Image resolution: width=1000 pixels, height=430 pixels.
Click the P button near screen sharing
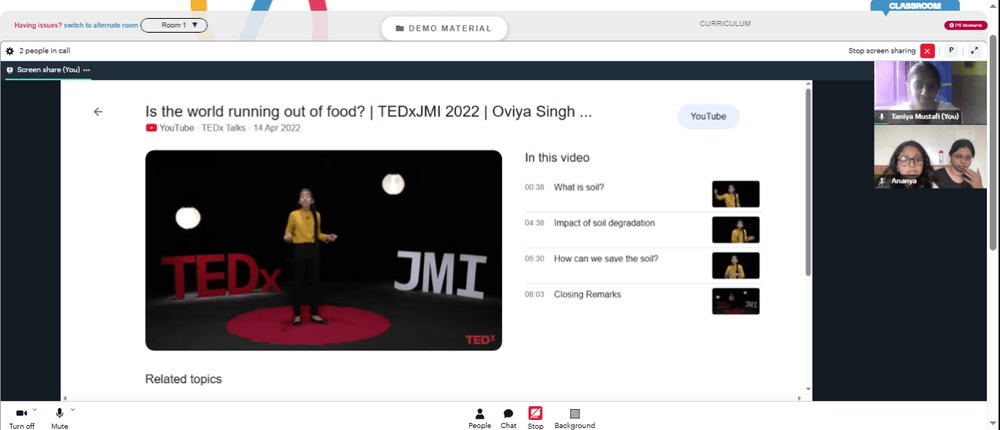tap(951, 50)
